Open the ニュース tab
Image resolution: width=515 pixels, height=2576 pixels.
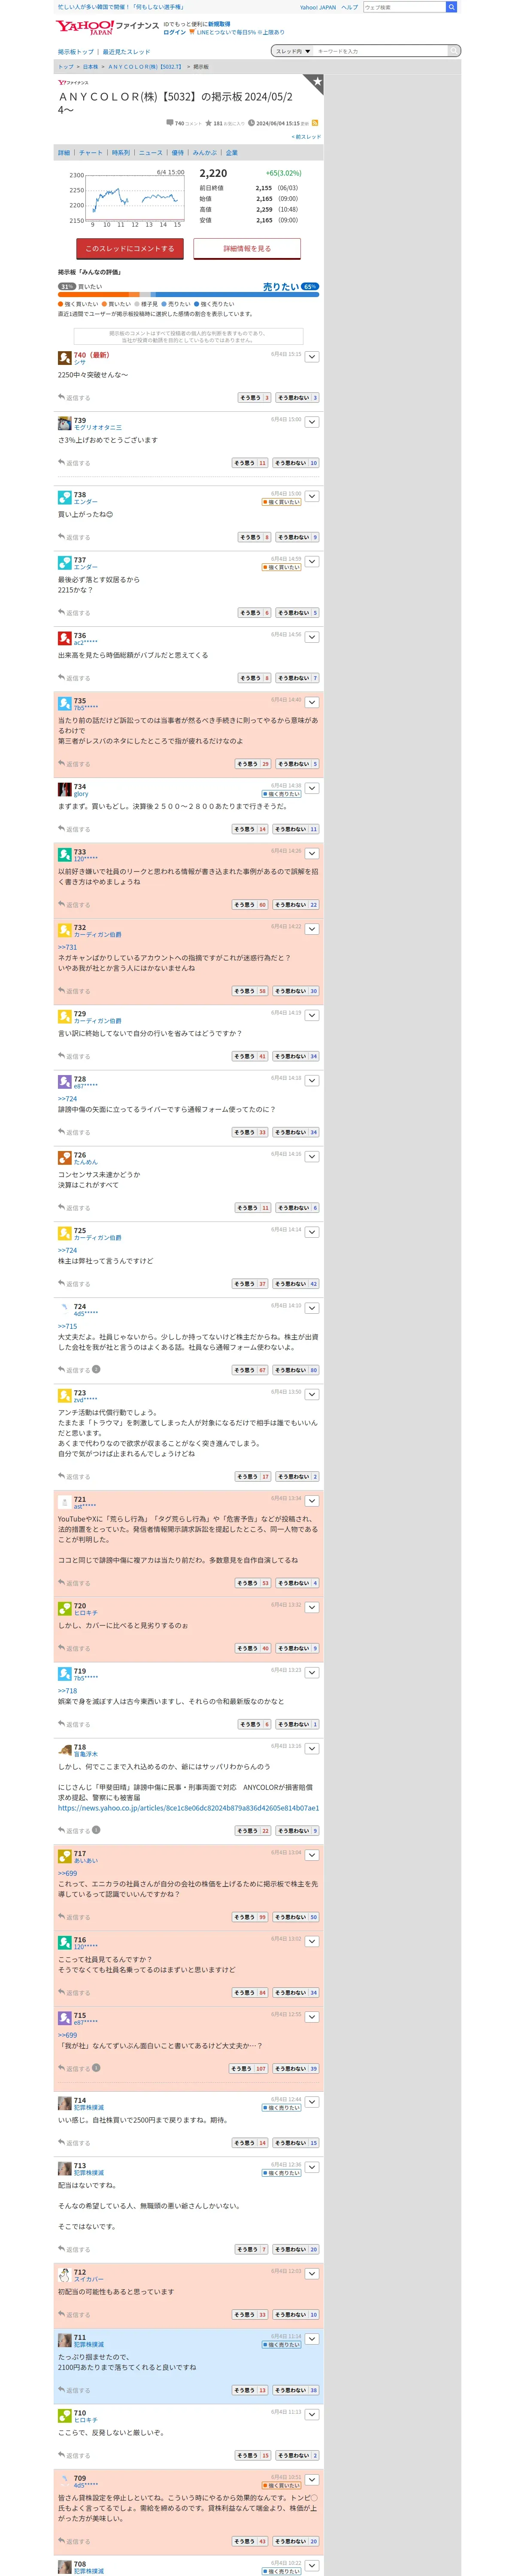tap(151, 153)
